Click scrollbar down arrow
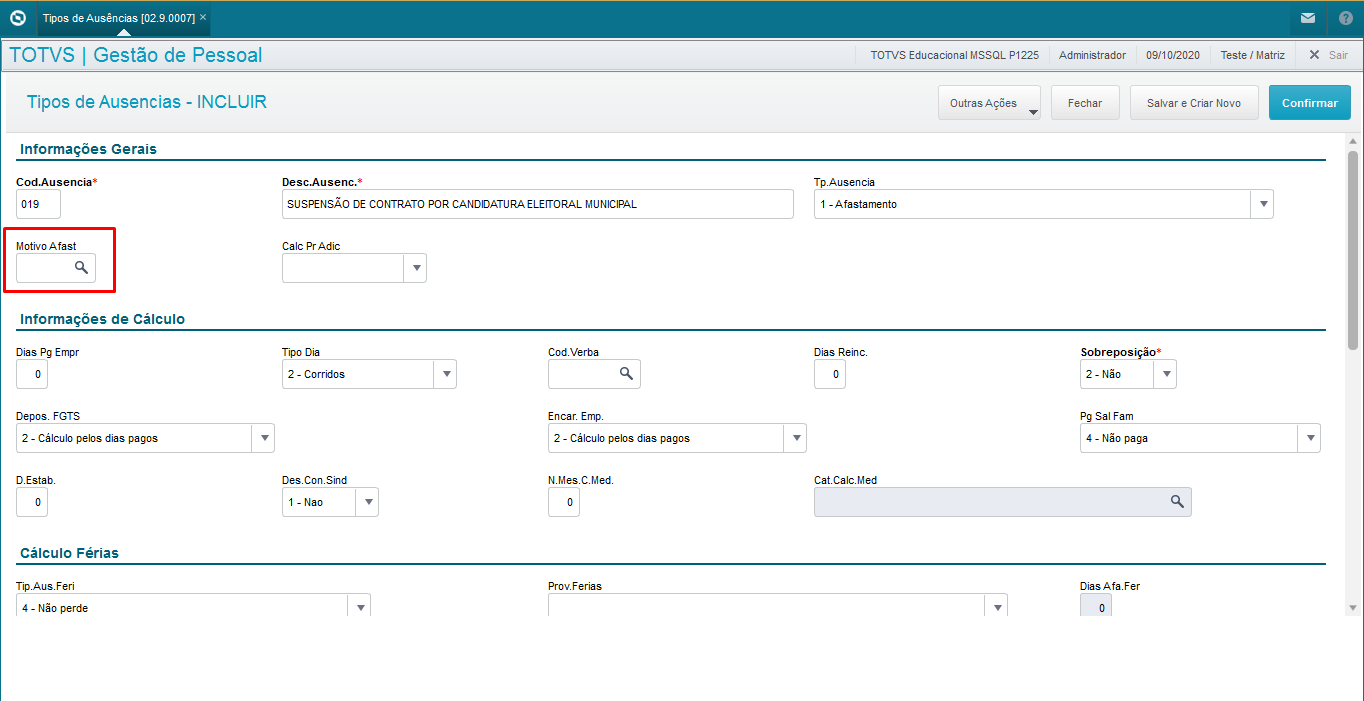Image resolution: width=1364 pixels, height=701 pixels. (x=1353, y=607)
